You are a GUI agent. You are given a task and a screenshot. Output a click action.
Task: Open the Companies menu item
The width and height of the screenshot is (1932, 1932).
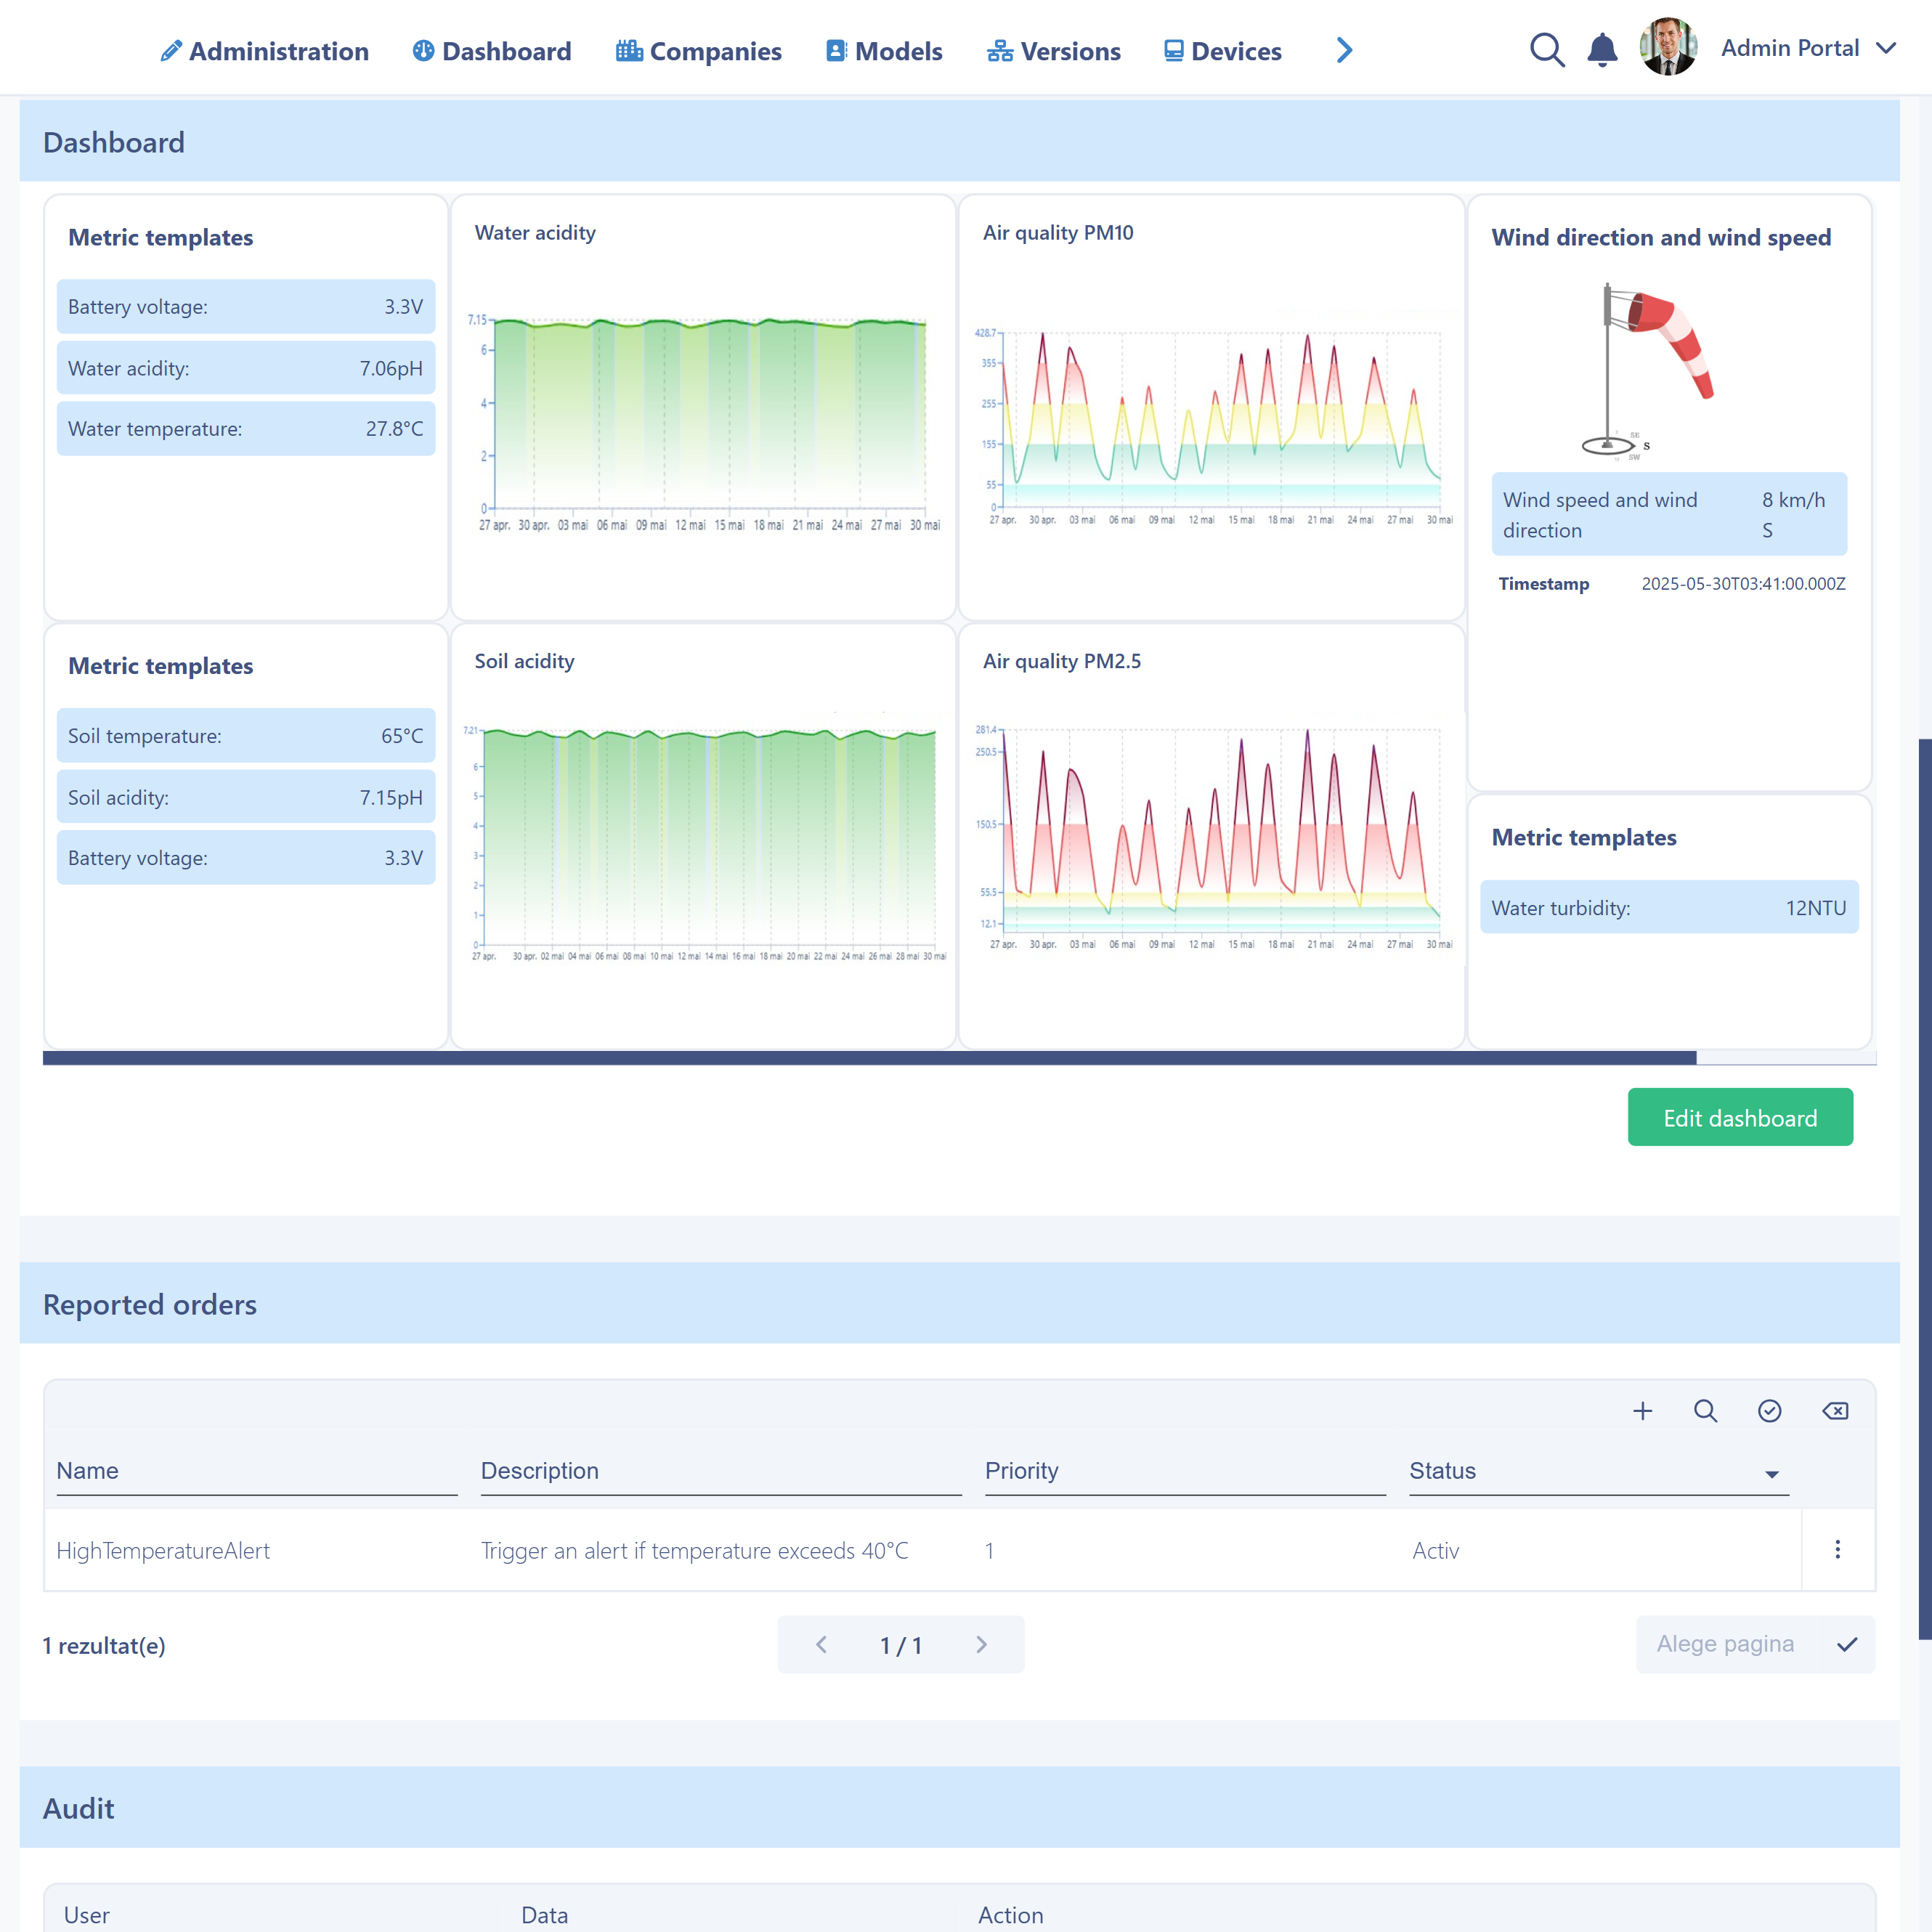[698, 51]
